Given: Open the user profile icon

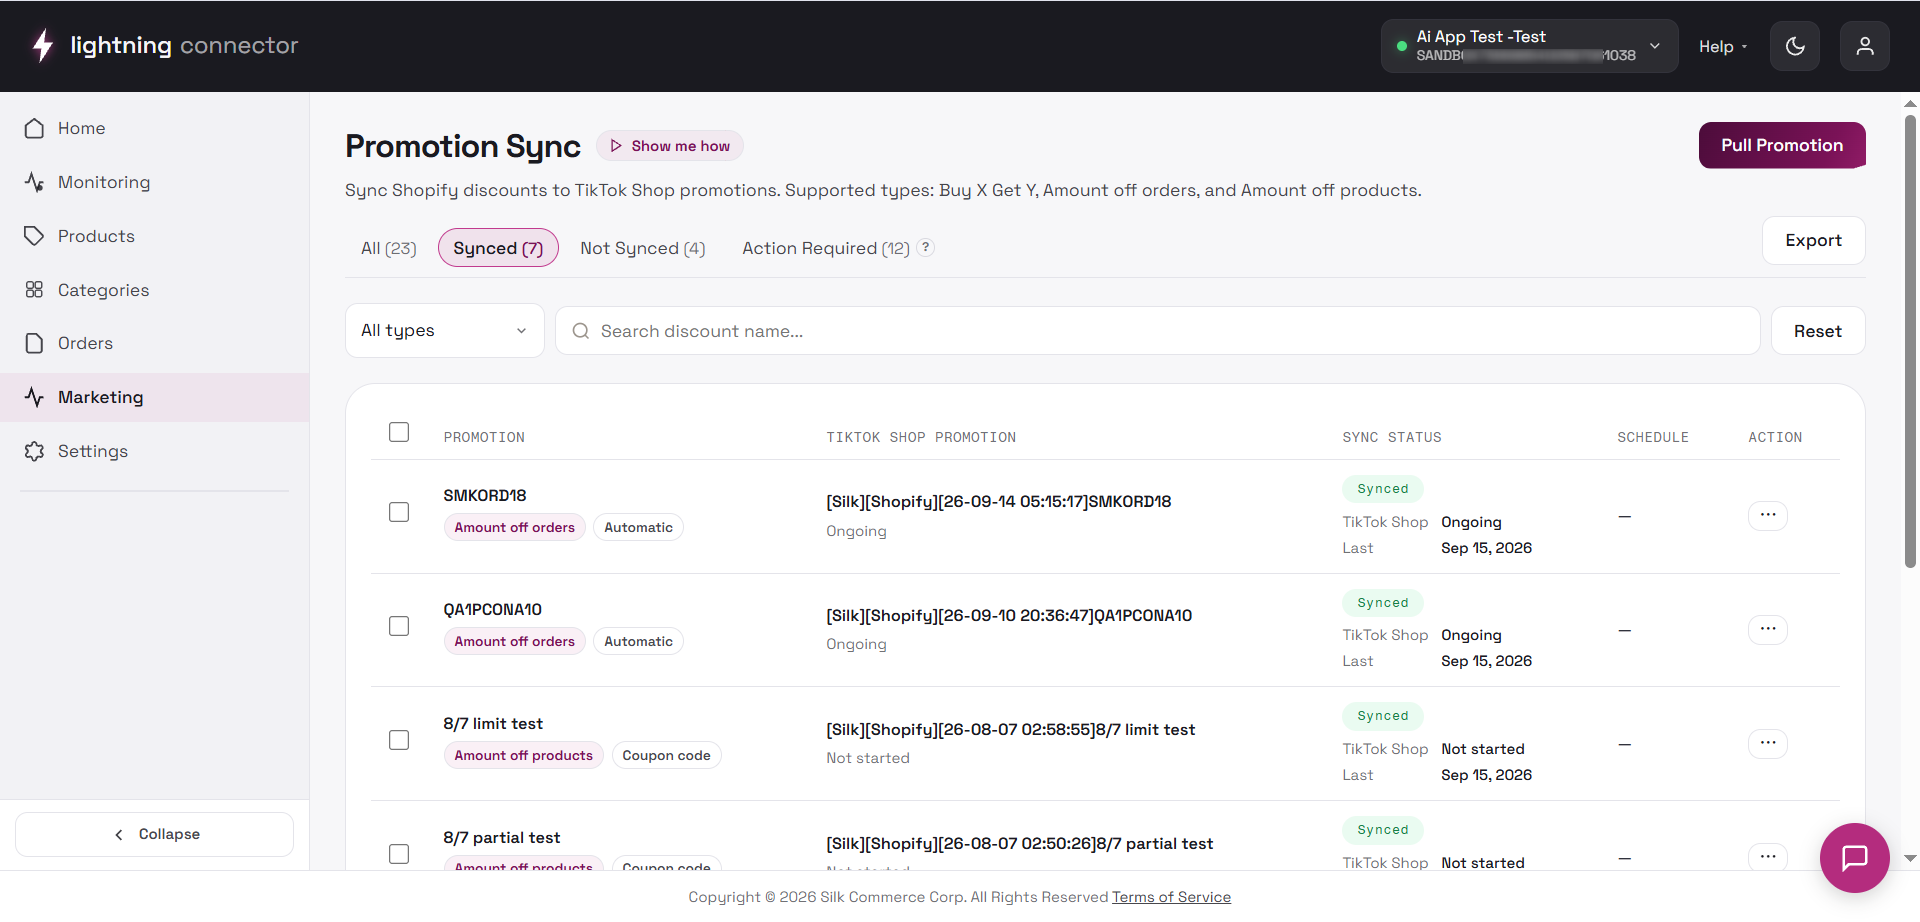Looking at the screenshot, I should (x=1865, y=46).
